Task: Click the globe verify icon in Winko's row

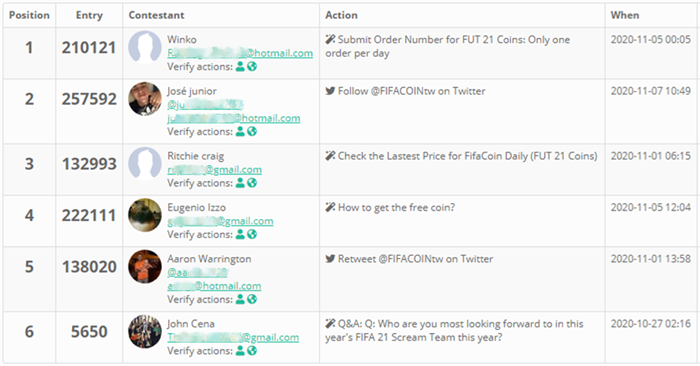Action: (x=252, y=67)
